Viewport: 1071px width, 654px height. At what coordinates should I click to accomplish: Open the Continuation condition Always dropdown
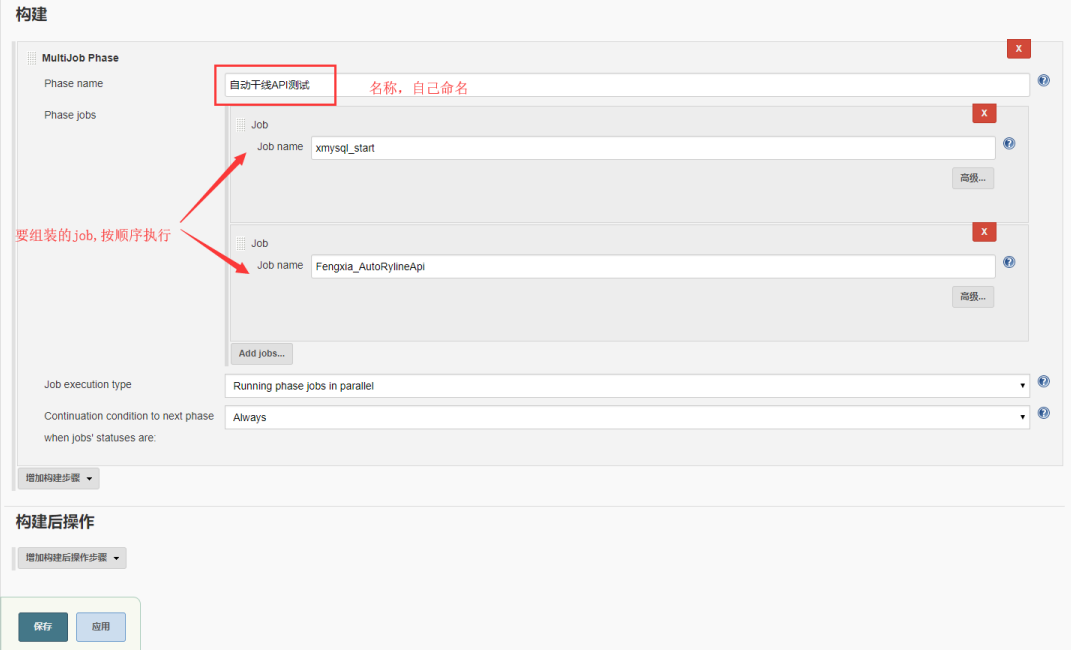[x=626, y=417]
